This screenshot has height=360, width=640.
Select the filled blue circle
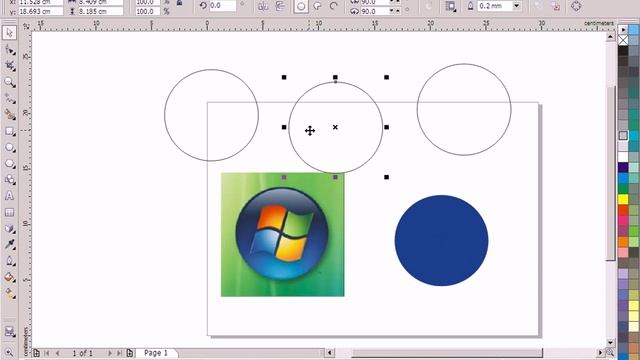pyautogui.click(x=441, y=240)
